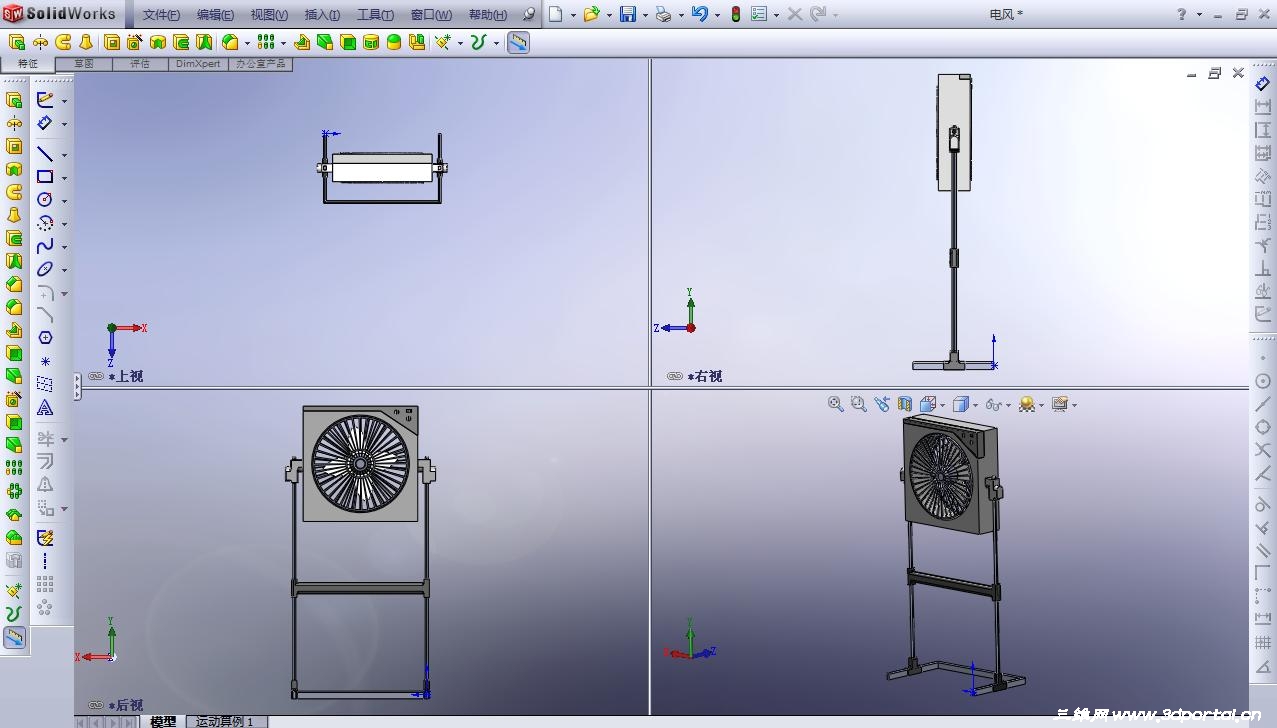Switch to the 评估 tab
The height and width of the screenshot is (728, 1277).
pyautogui.click(x=140, y=63)
